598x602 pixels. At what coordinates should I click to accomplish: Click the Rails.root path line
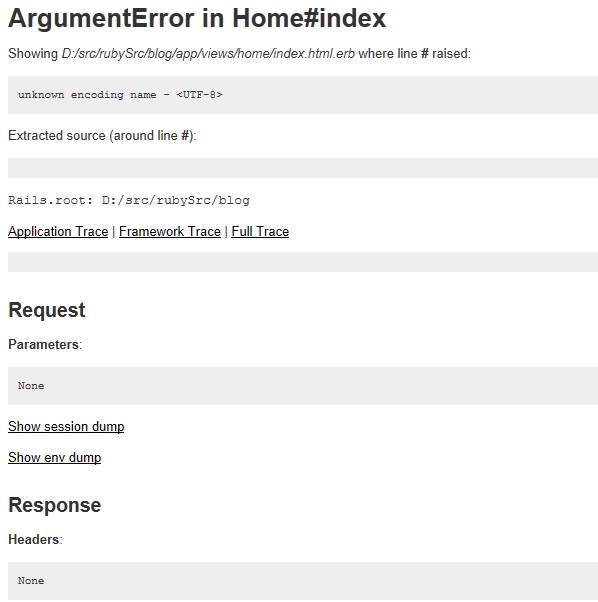tap(129, 200)
